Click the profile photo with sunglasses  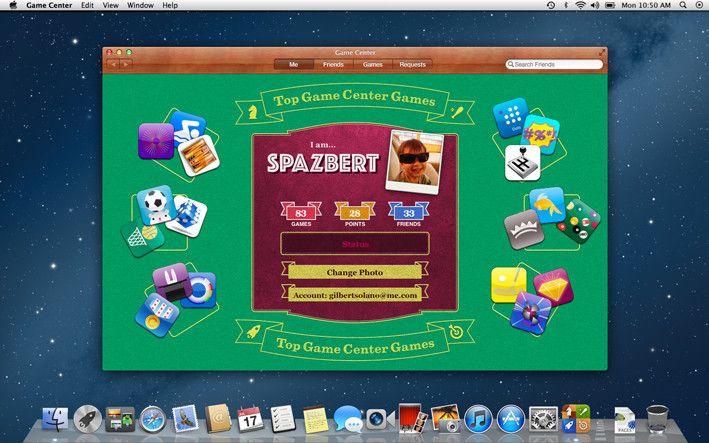[x=415, y=162]
